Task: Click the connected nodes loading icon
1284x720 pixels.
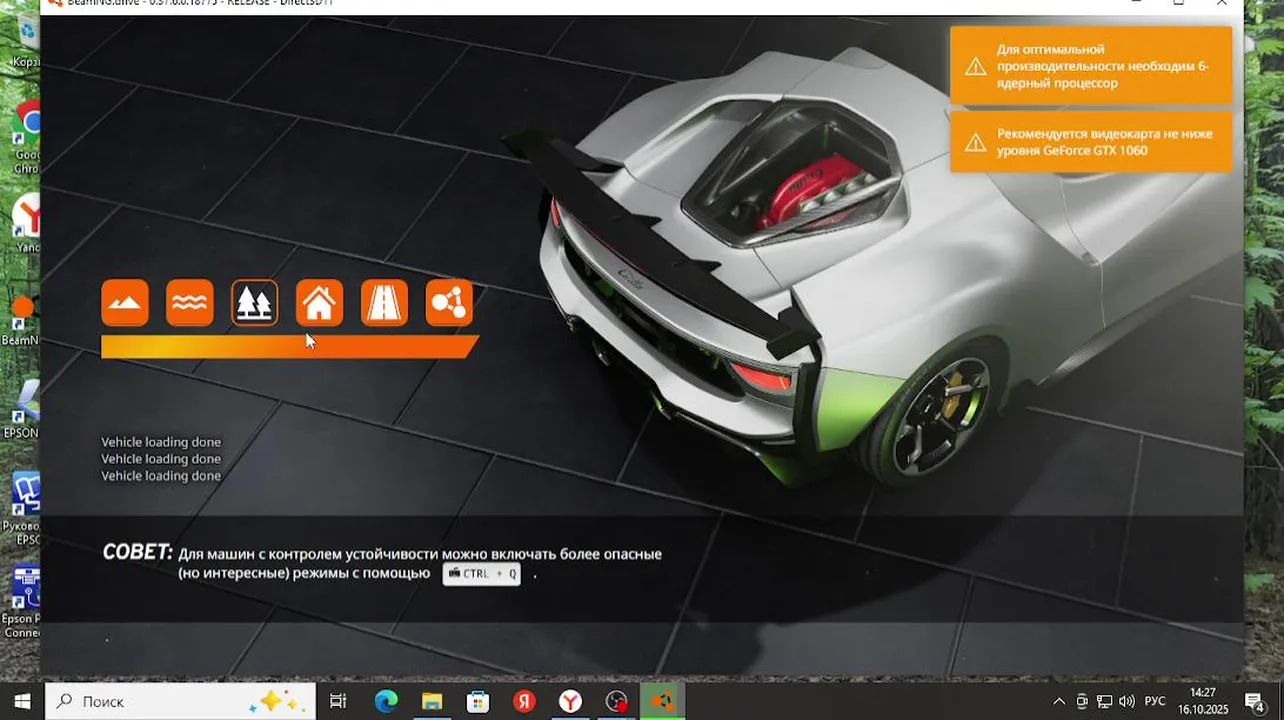Action: (x=450, y=303)
